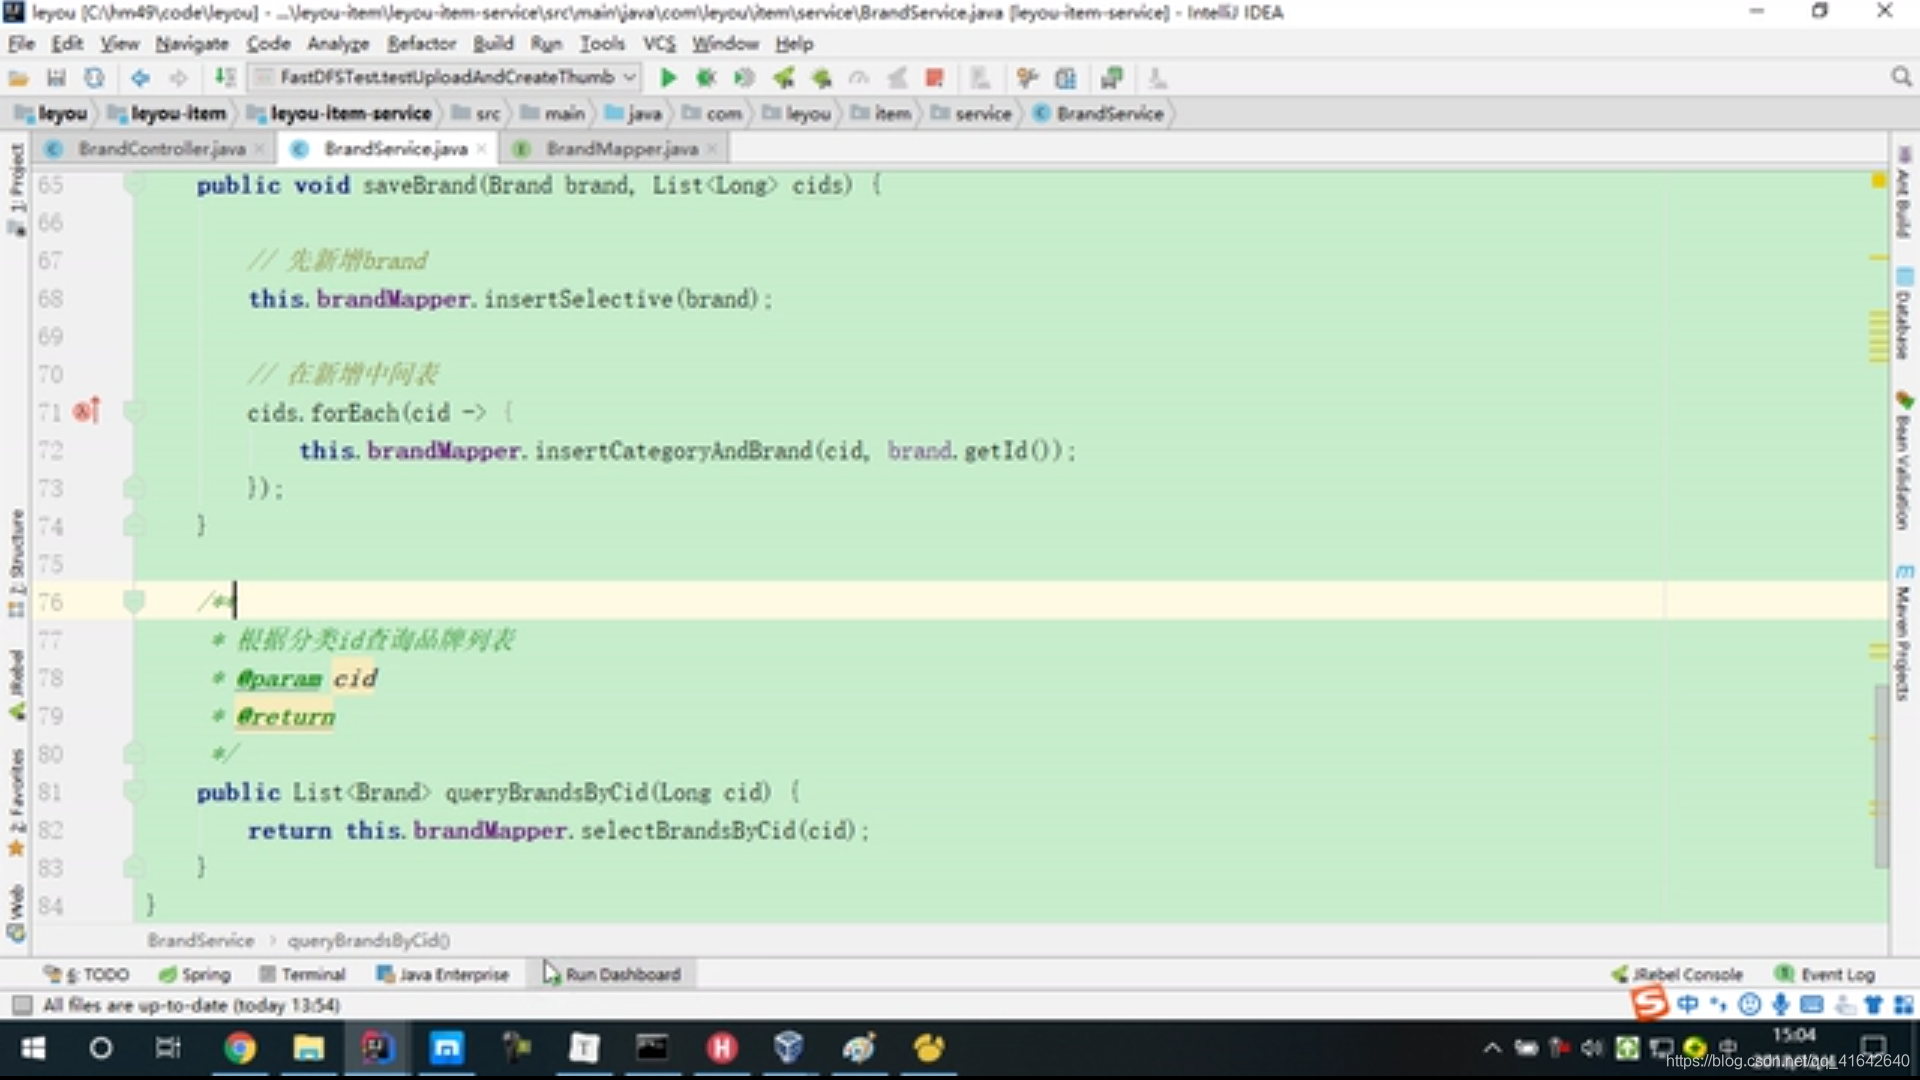Click Save All disk icon

(56, 77)
